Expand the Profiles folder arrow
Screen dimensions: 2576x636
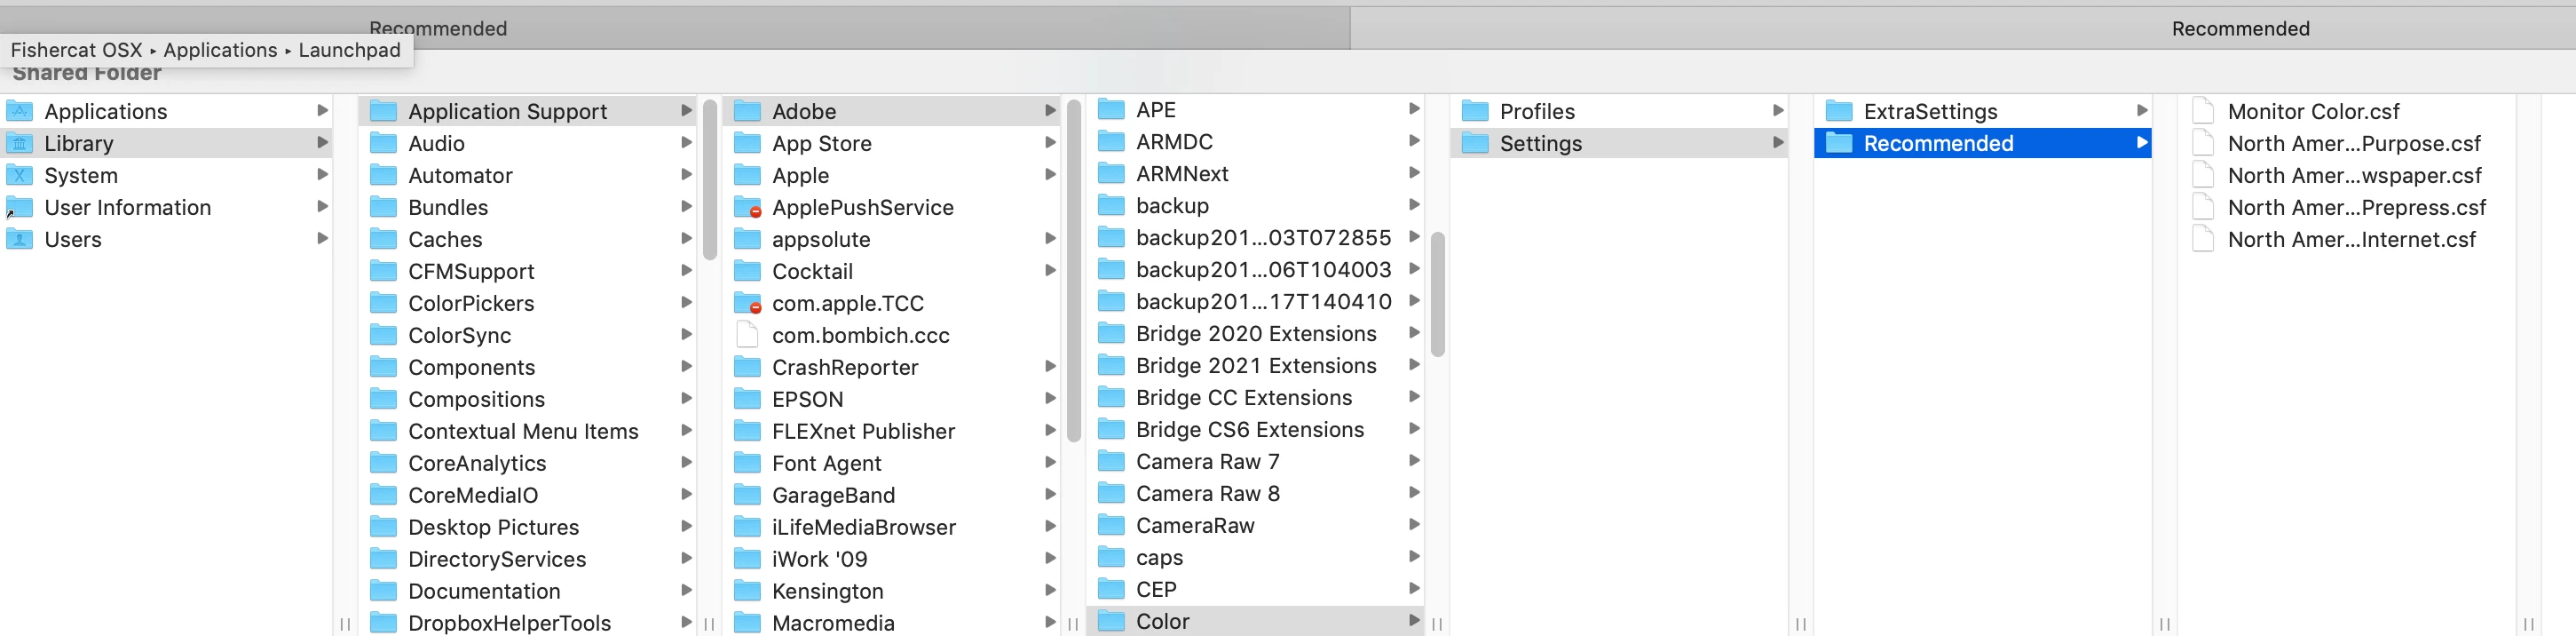[x=1778, y=110]
